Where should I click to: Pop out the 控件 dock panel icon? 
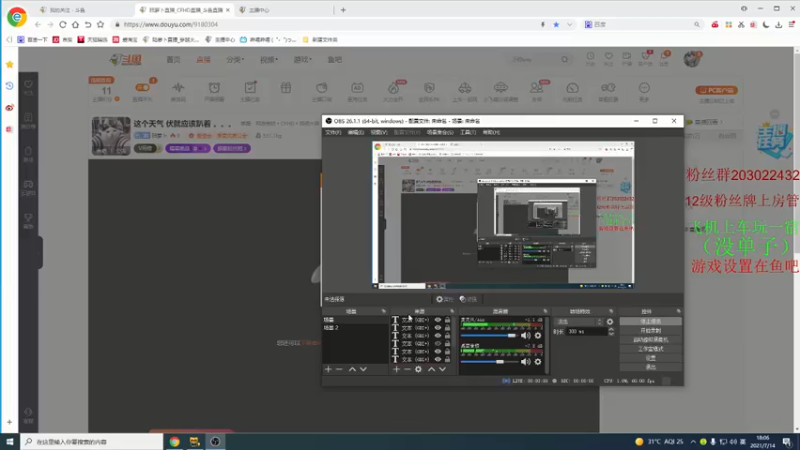click(x=679, y=311)
